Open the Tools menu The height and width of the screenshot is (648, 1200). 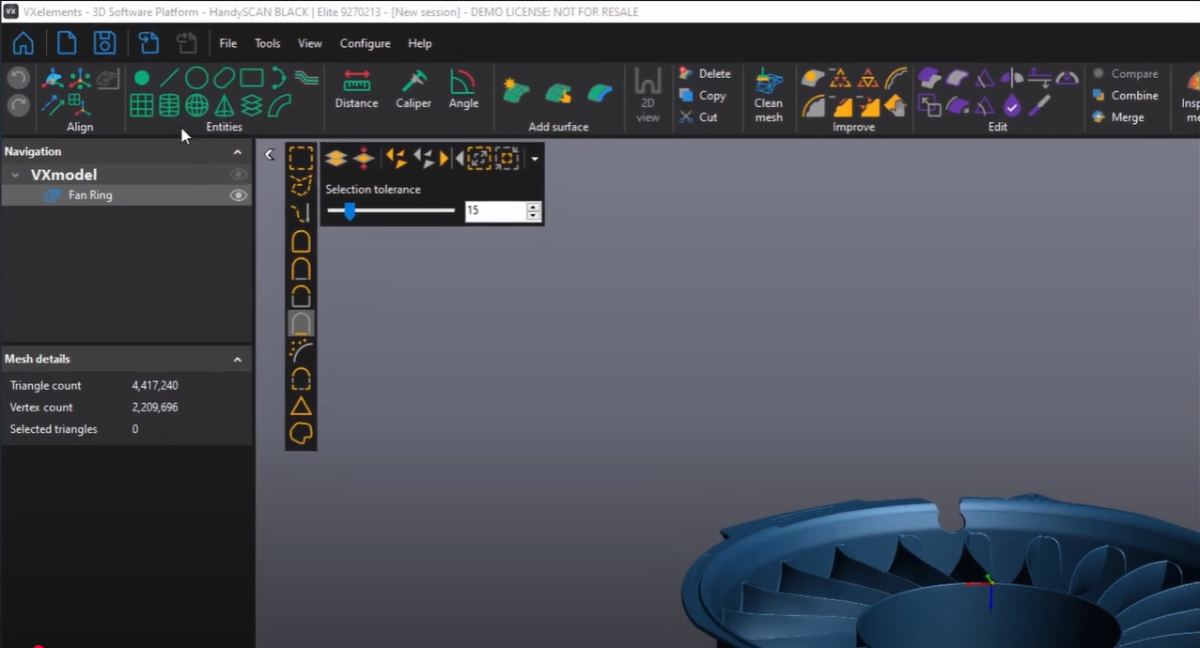tap(266, 43)
